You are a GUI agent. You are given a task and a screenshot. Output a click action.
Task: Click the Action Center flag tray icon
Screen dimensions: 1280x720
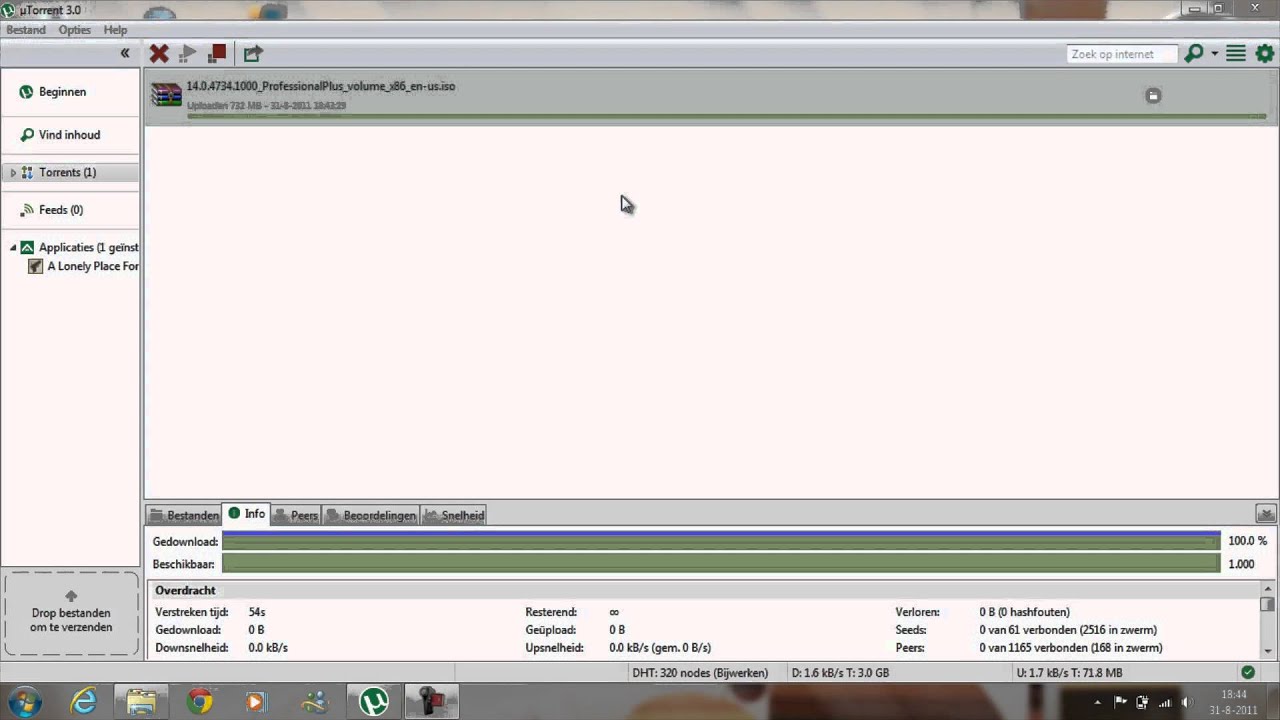click(1120, 702)
